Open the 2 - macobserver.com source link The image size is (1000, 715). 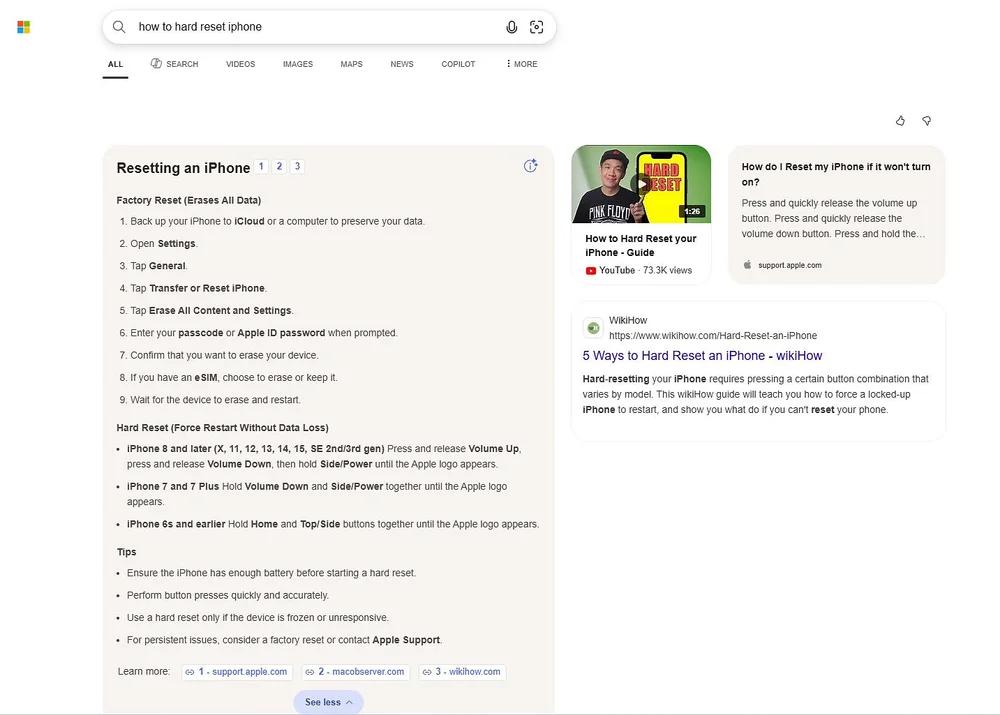coord(356,672)
